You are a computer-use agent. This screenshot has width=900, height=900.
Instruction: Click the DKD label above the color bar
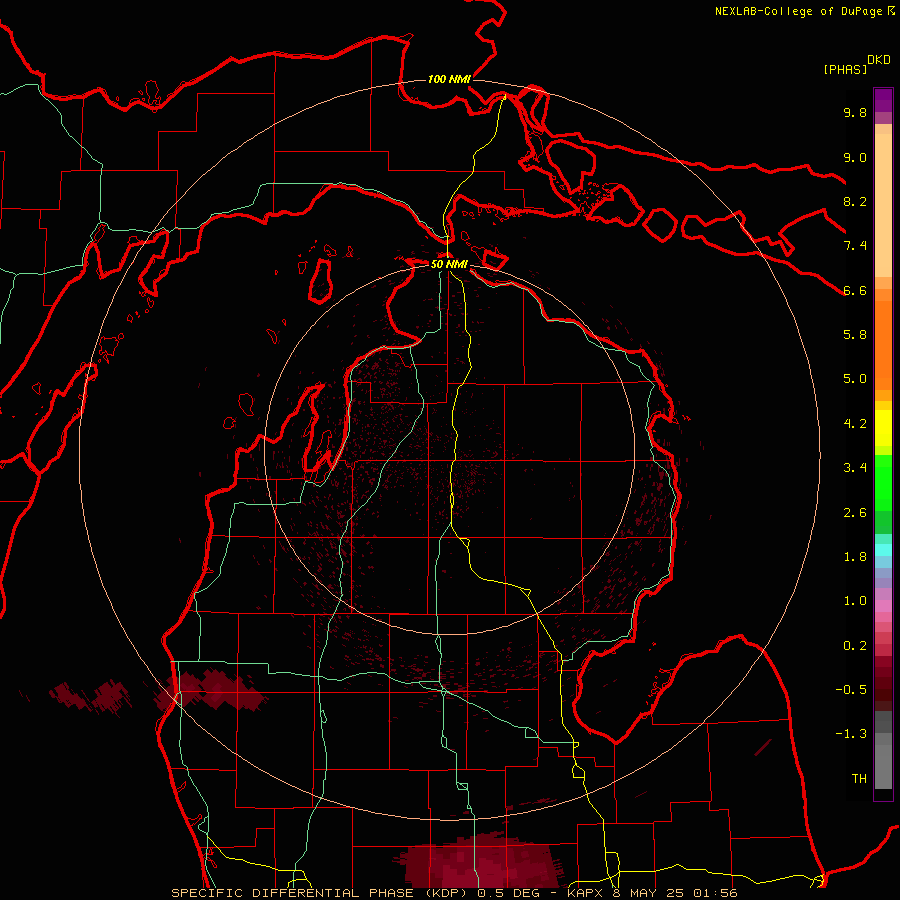[x=879, y=60]
